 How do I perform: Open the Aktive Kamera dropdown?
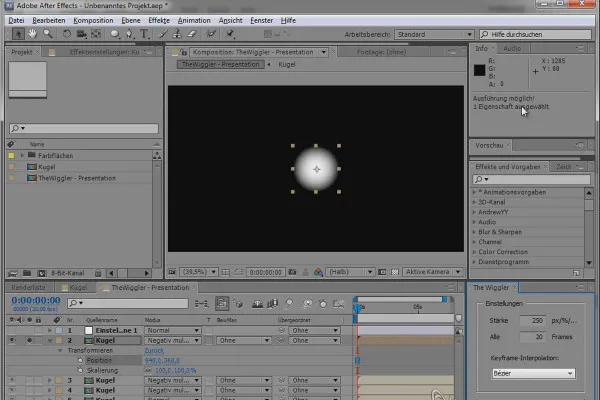tap(432, 272)
